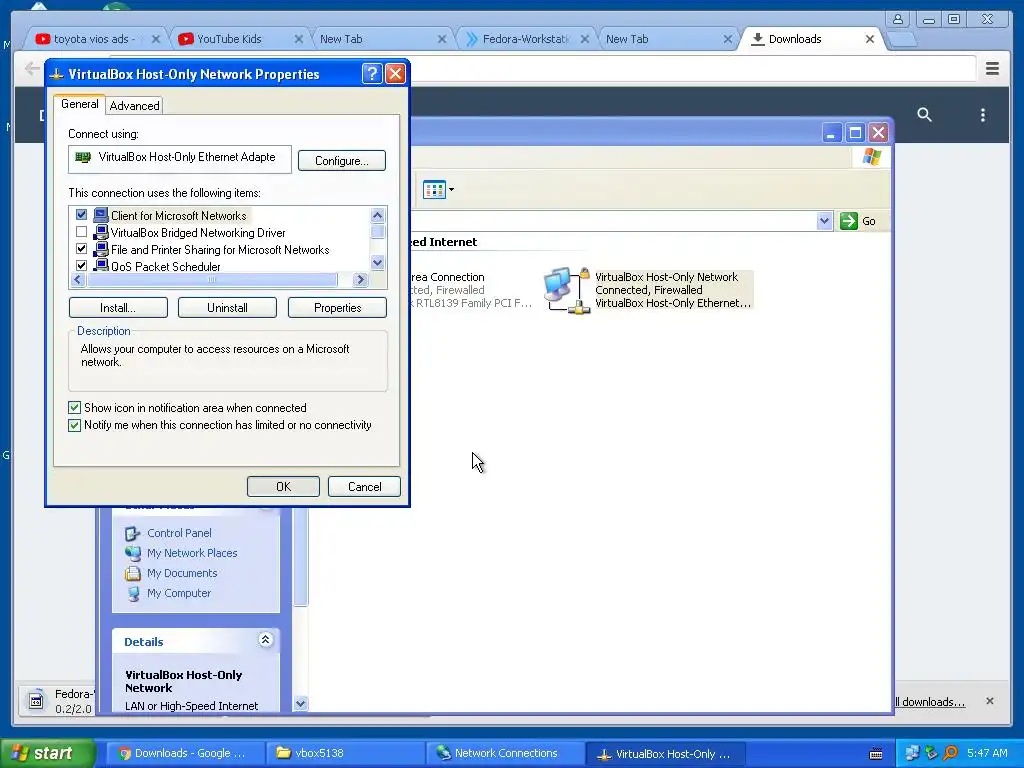Open the Views icon in Network Connections toolbar
The width and height of the screenshot is (1024, 768).
click(x=434, y=190)
